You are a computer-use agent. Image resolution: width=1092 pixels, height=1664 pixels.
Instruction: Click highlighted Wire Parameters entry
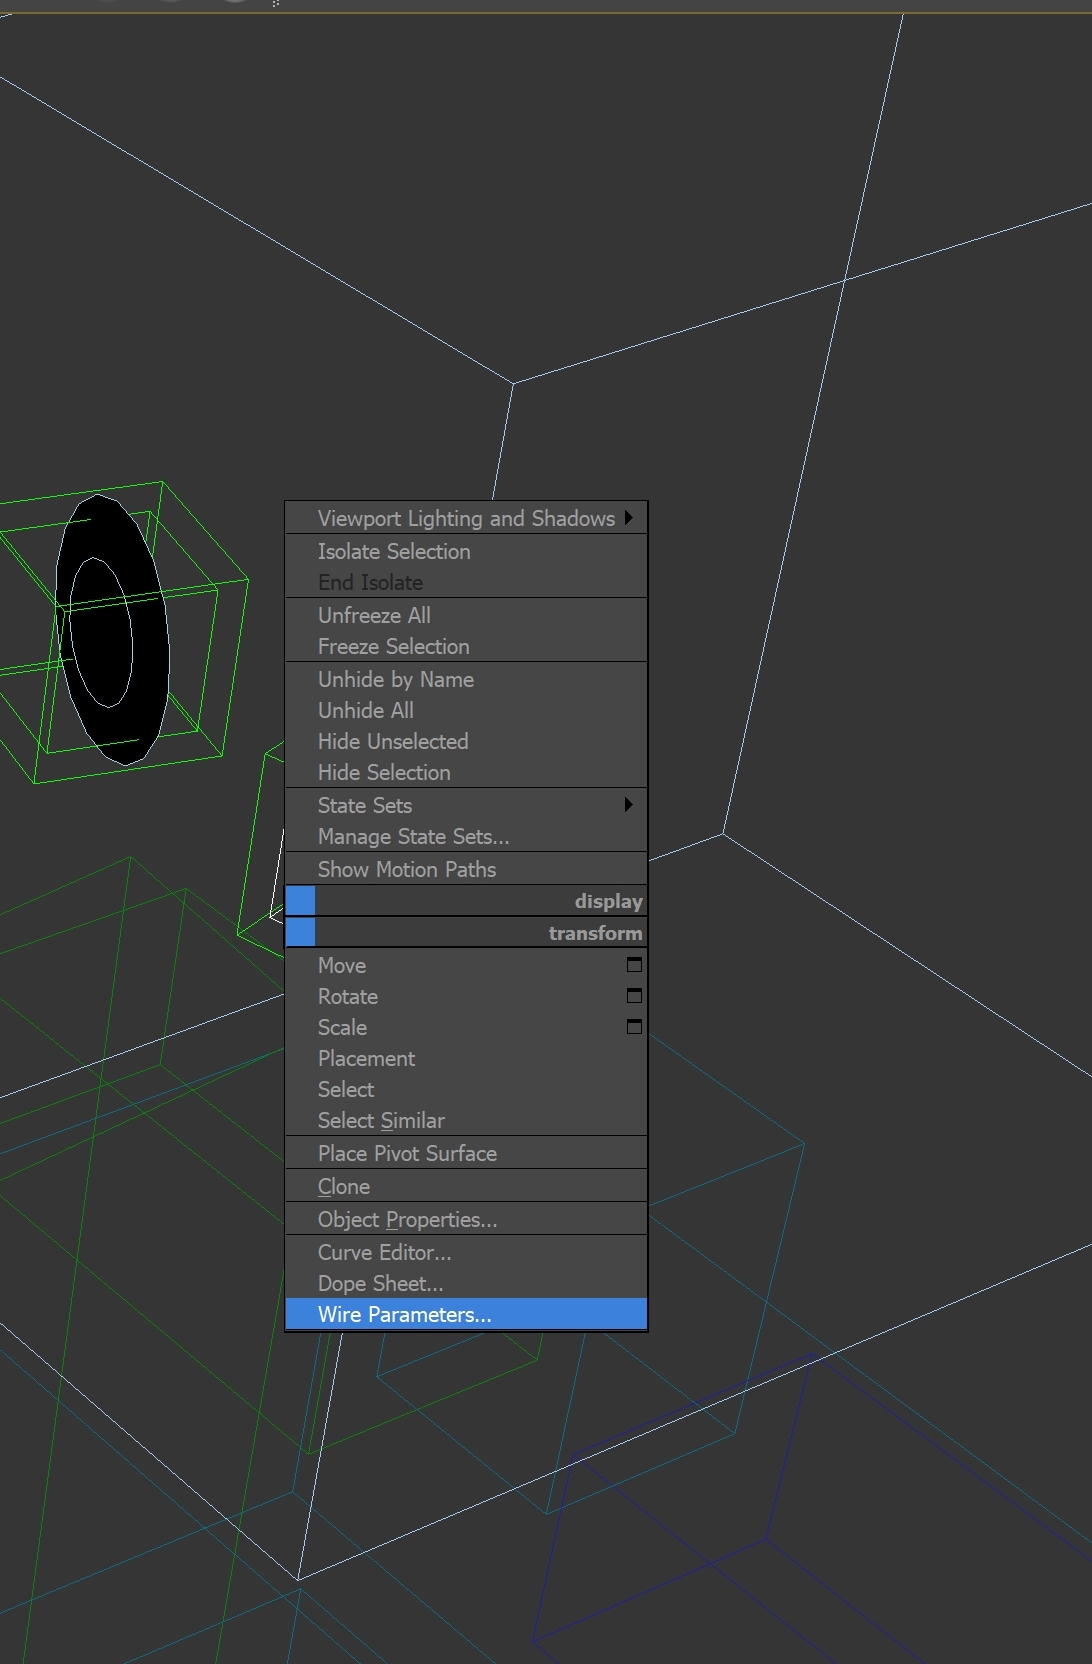466,1314
